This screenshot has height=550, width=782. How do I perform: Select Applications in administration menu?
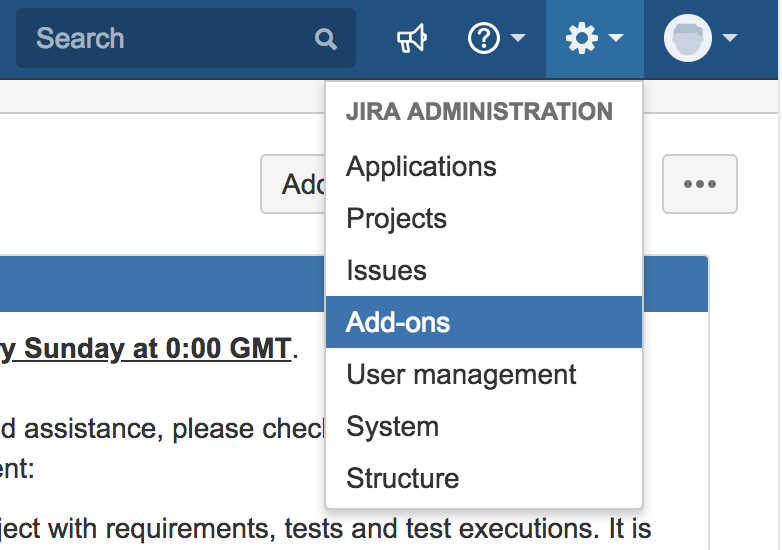tap(483, 166)
